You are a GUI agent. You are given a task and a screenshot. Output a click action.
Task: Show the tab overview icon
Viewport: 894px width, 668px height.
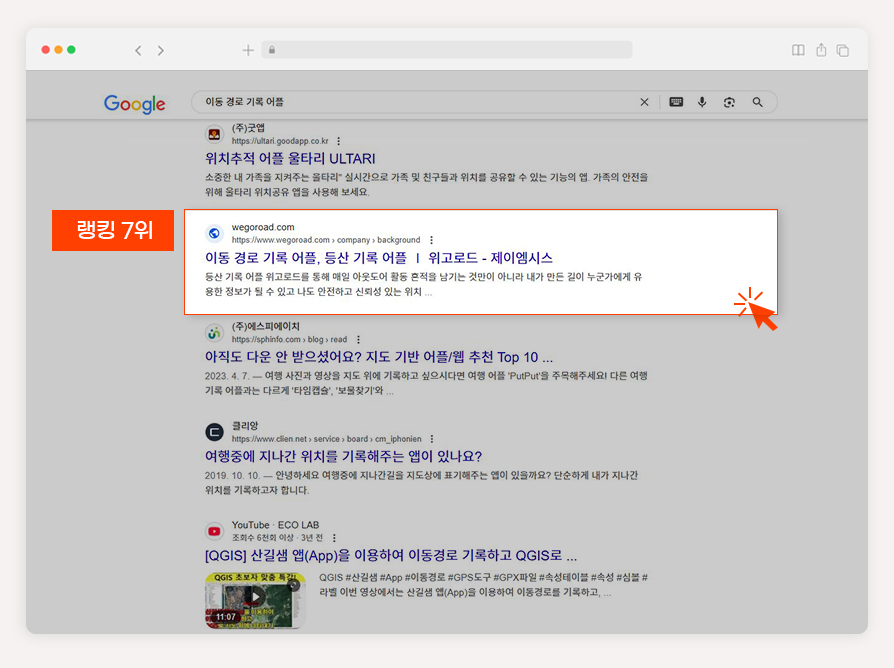[843, 50]
